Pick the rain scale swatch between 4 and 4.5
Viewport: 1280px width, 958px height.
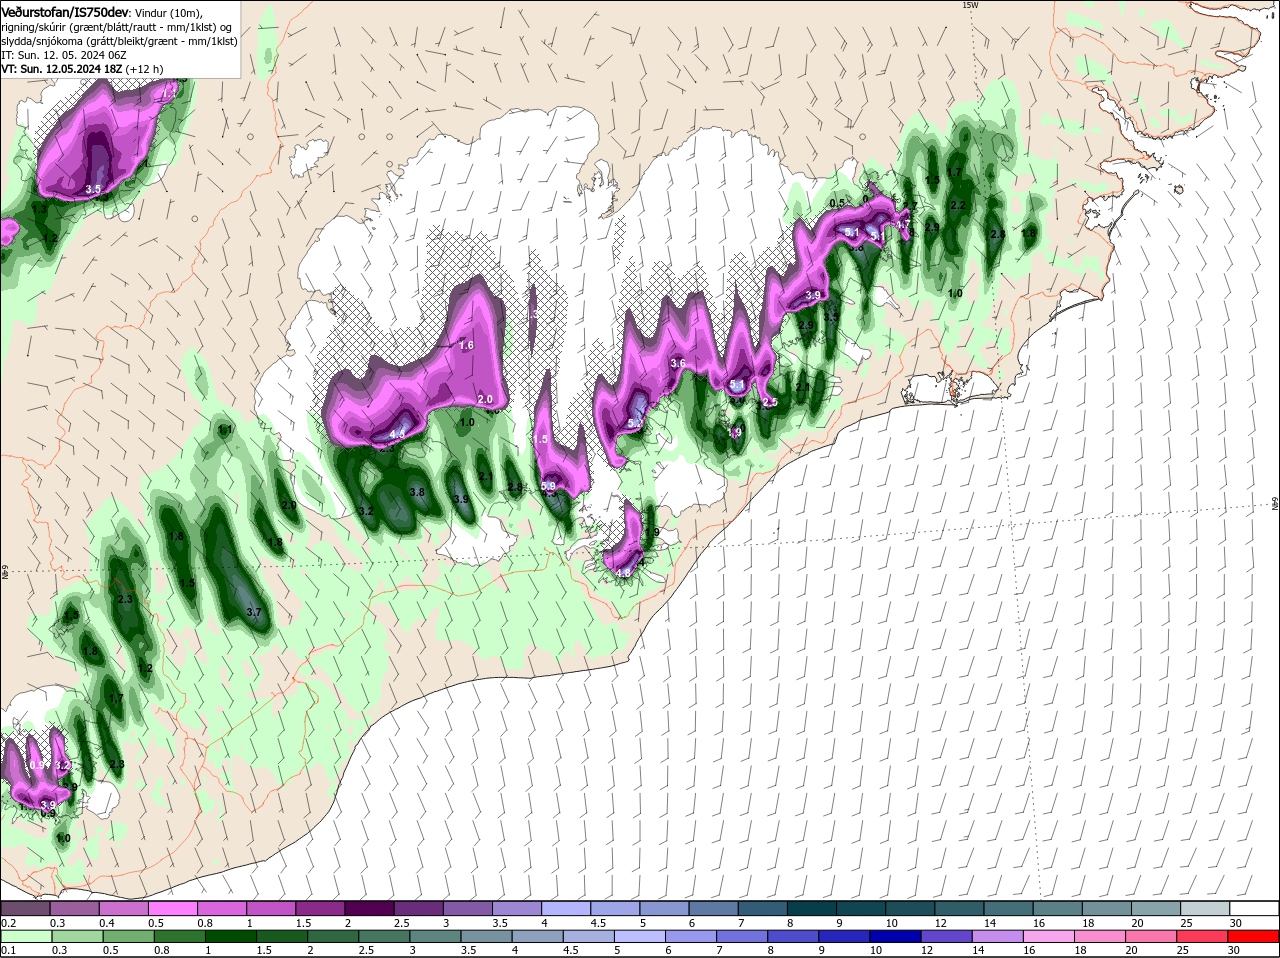click(x=539, y=936)
